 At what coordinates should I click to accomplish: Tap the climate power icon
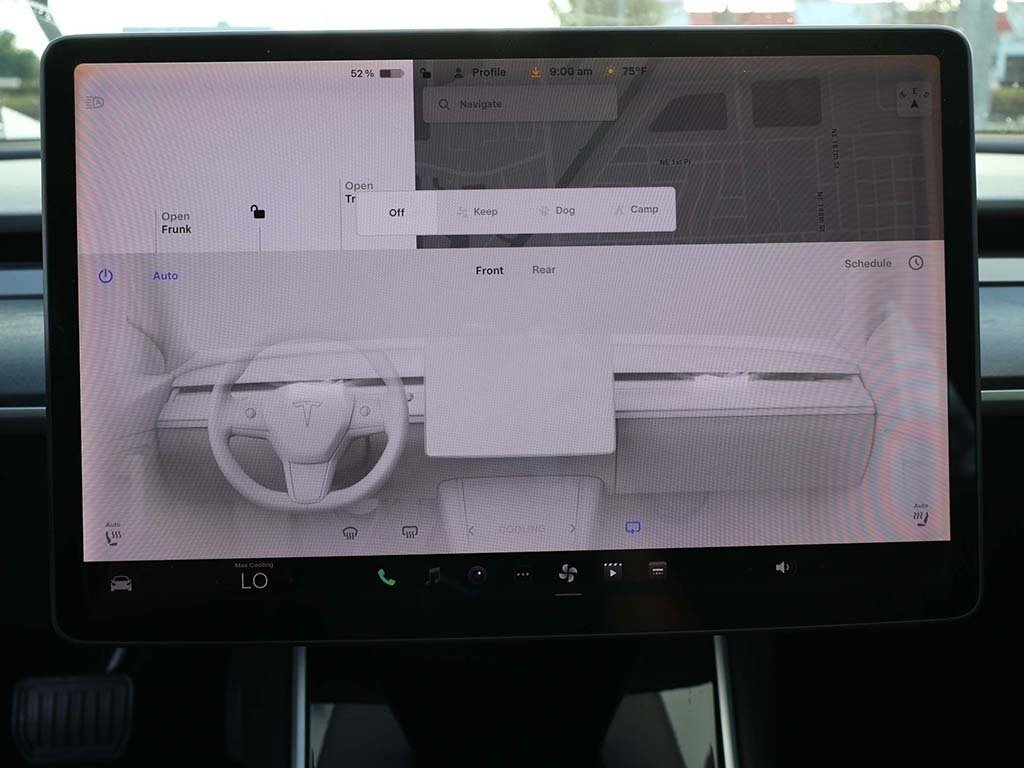click(x=106, y=276)
